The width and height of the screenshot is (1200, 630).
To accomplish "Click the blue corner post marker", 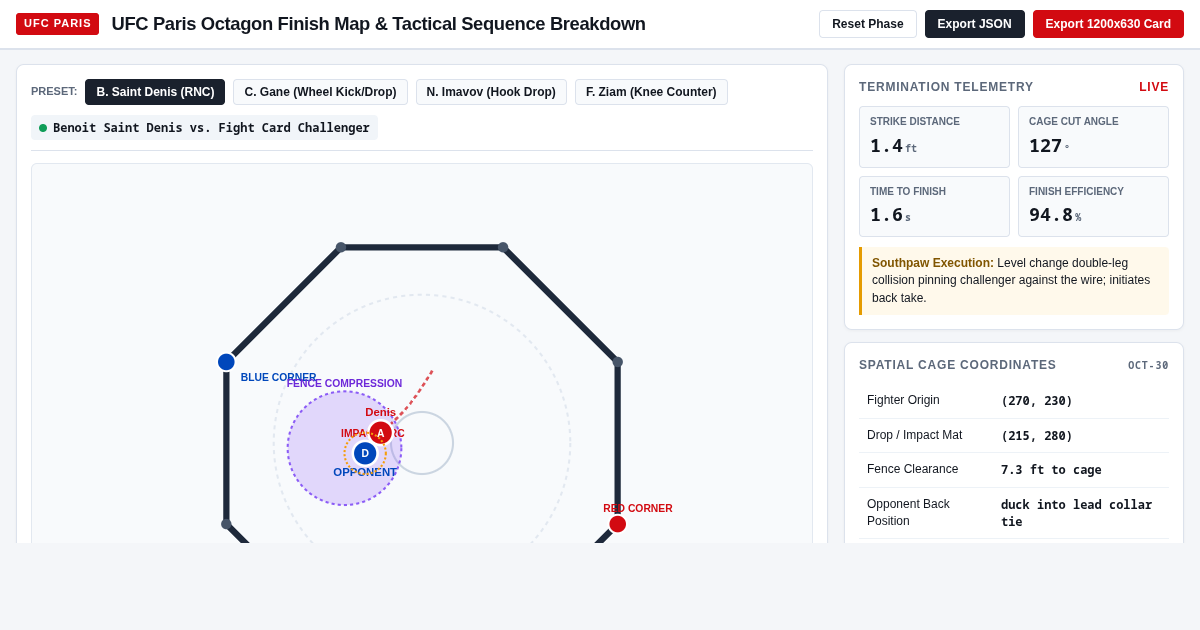I will [x=226, y=362].
